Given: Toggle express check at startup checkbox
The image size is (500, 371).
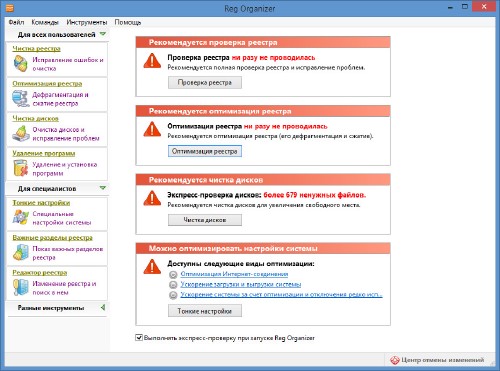Looking at the screenshot, I should pyautogui.click(x=139, y=338).
